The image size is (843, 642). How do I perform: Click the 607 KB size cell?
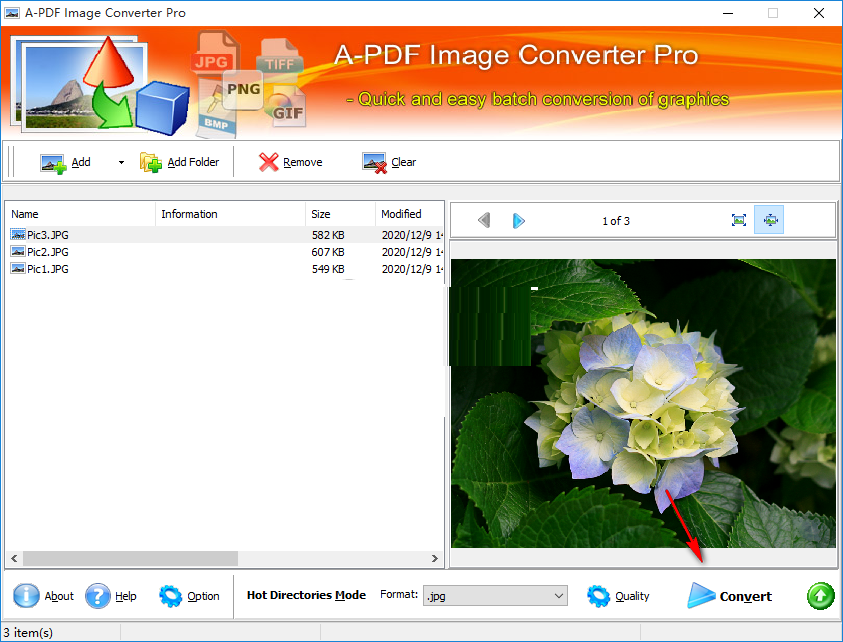[x=328, y=252]
